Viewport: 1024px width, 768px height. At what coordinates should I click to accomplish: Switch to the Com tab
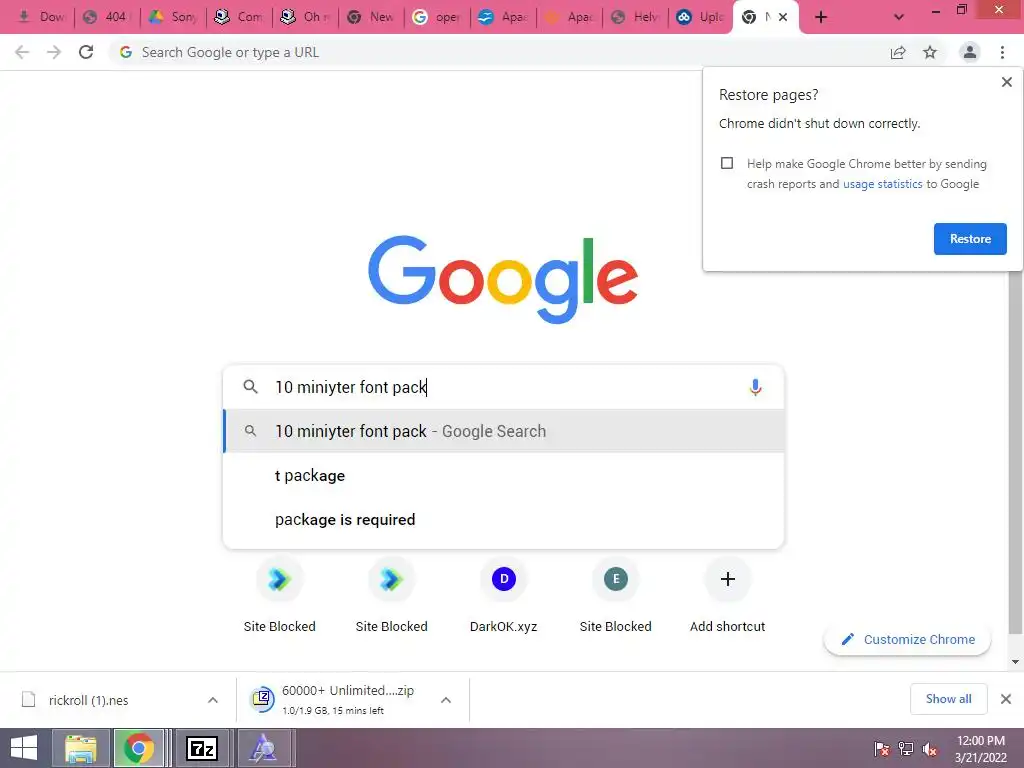[239, 17]
